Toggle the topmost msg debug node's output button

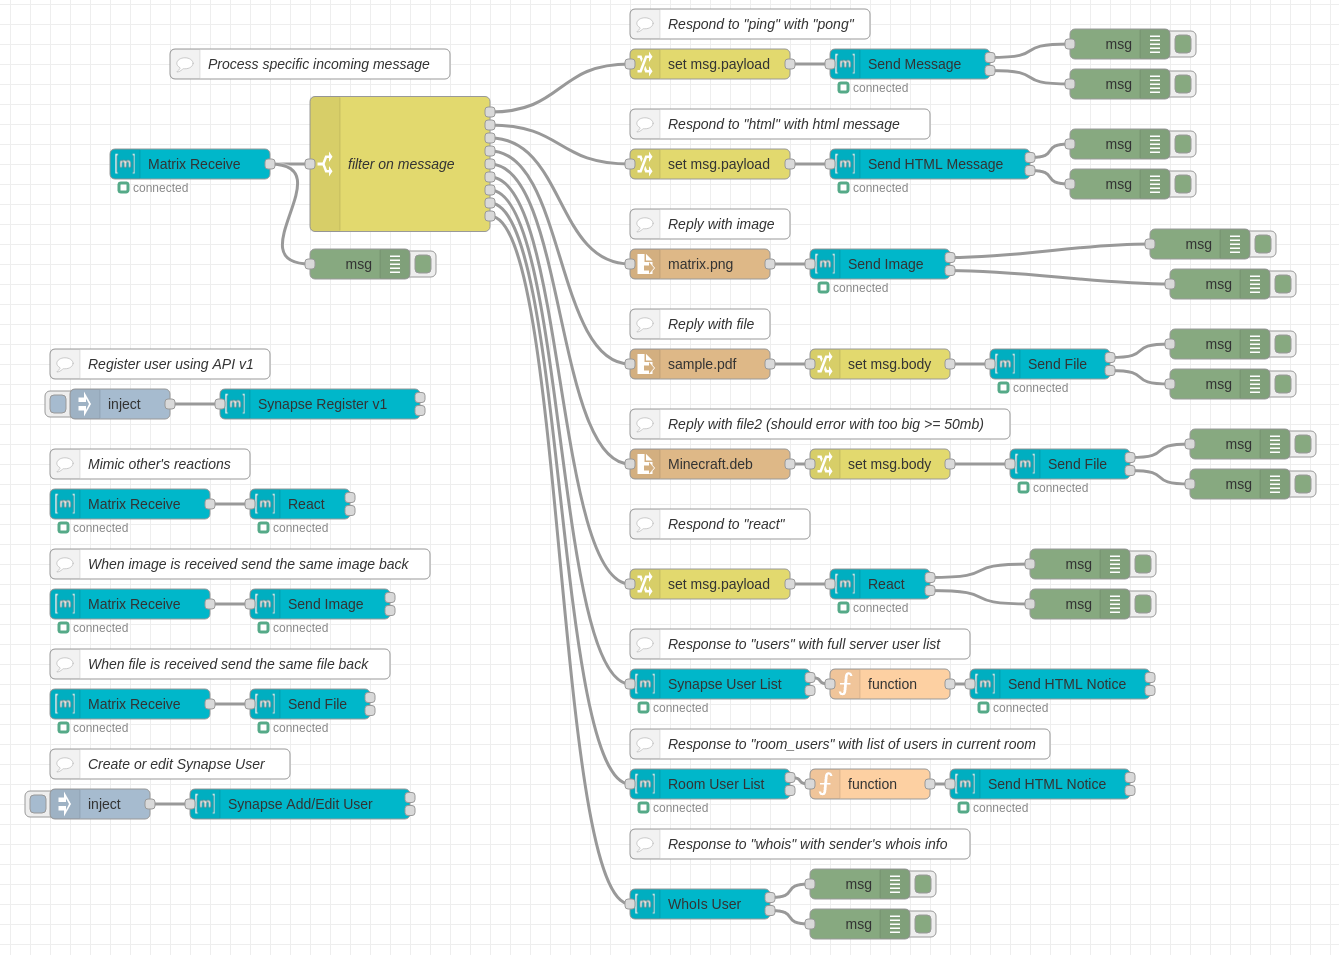[x=1183, y=44]
